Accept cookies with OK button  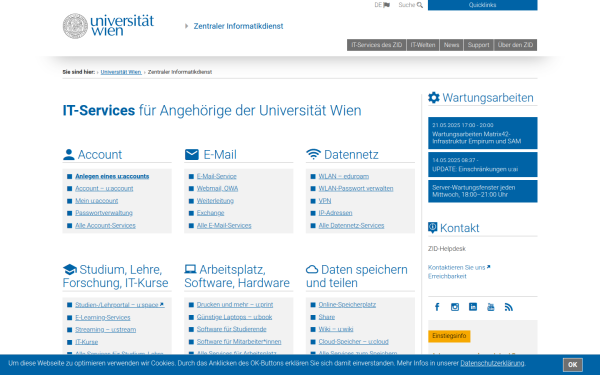[x=572, y=365]
